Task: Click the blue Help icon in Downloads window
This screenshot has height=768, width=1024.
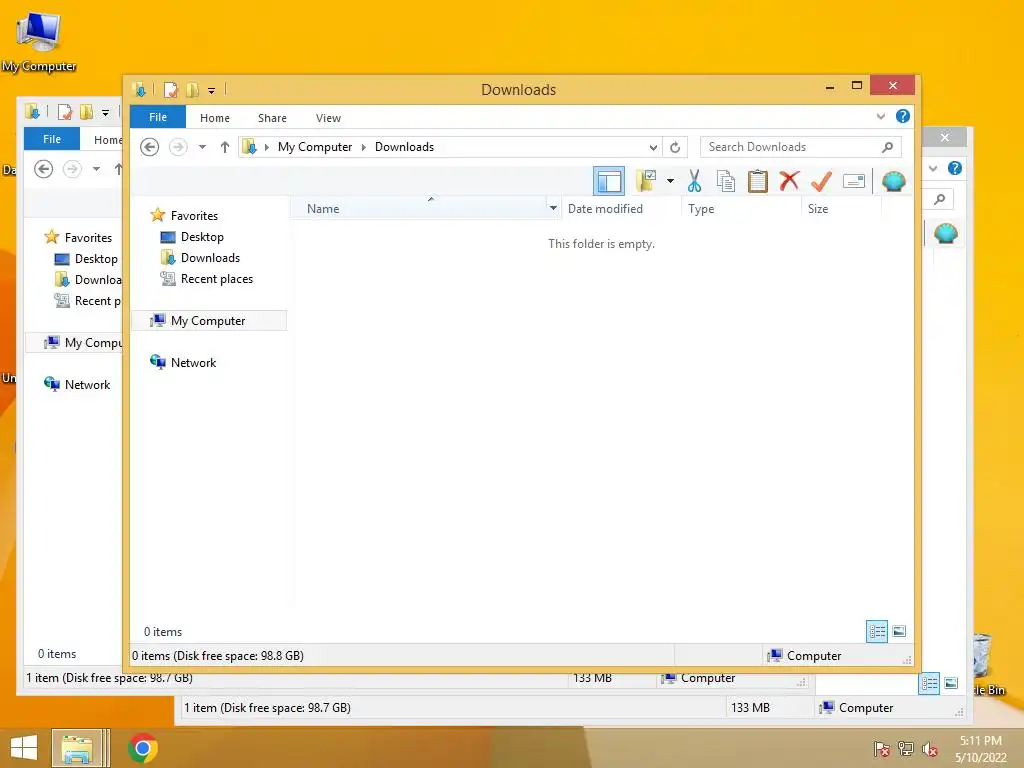Action: [903, 116]
